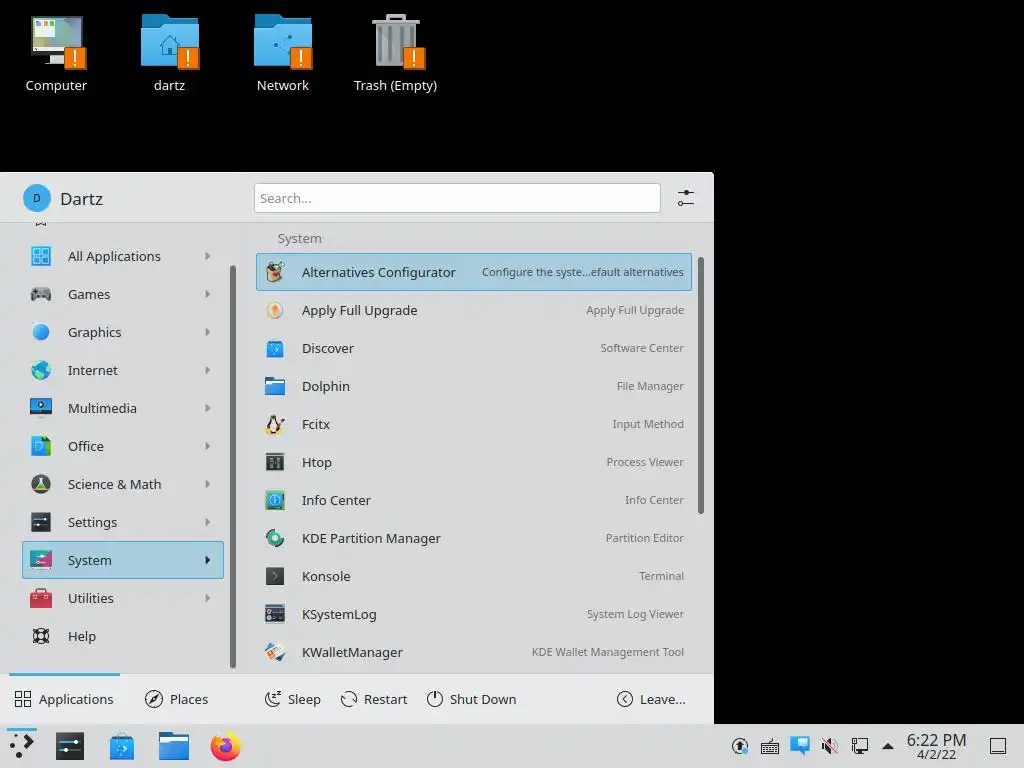Click the updates tray icon
Image resolution: width=1024 pixels, height=768 pixels.
coord(740,746)
